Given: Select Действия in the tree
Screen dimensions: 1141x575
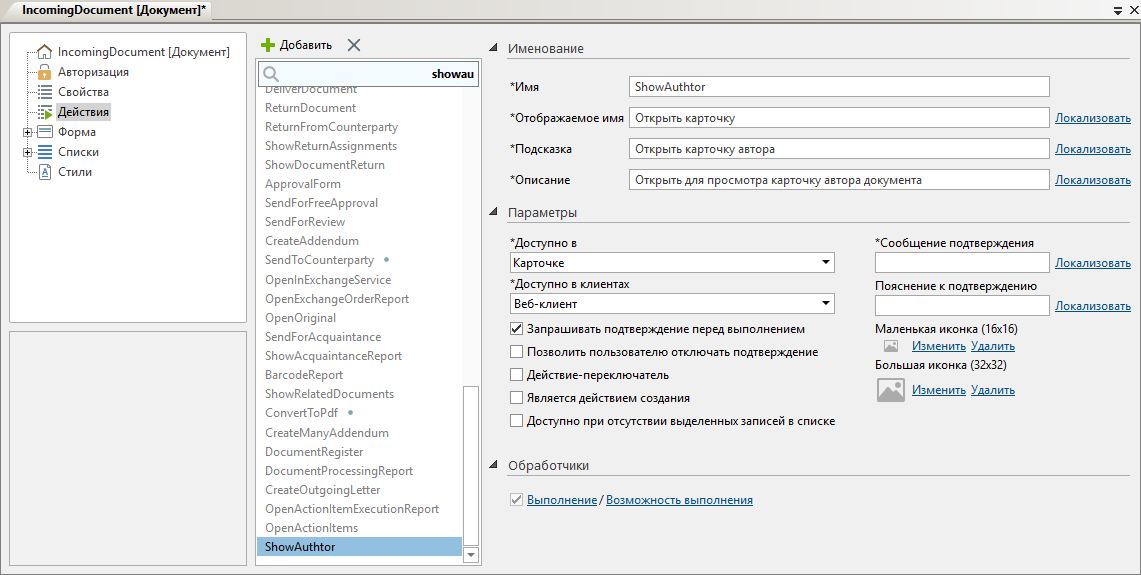Looking at the screenshot, I should pyautogui.click(x=83, y=112).
